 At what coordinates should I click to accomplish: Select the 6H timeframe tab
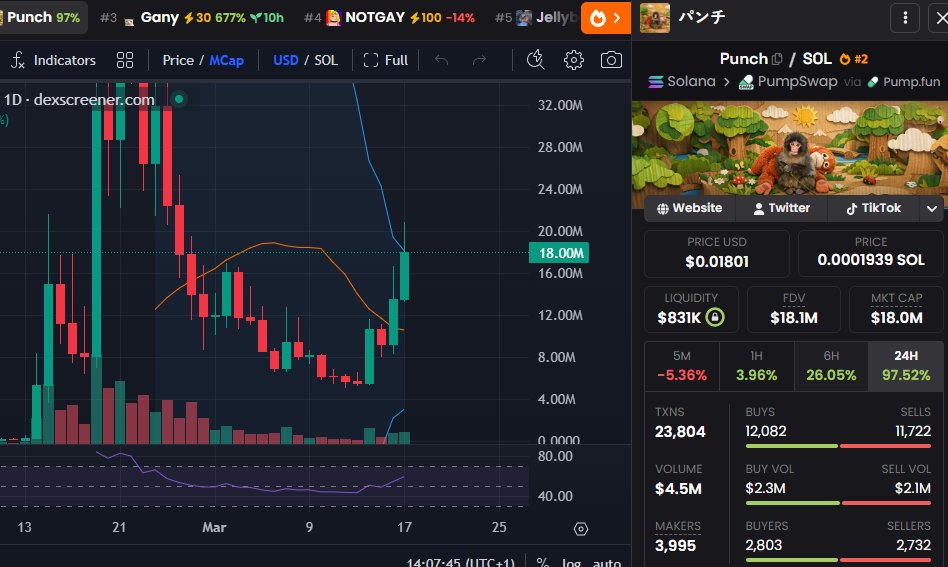coord(831,366)
